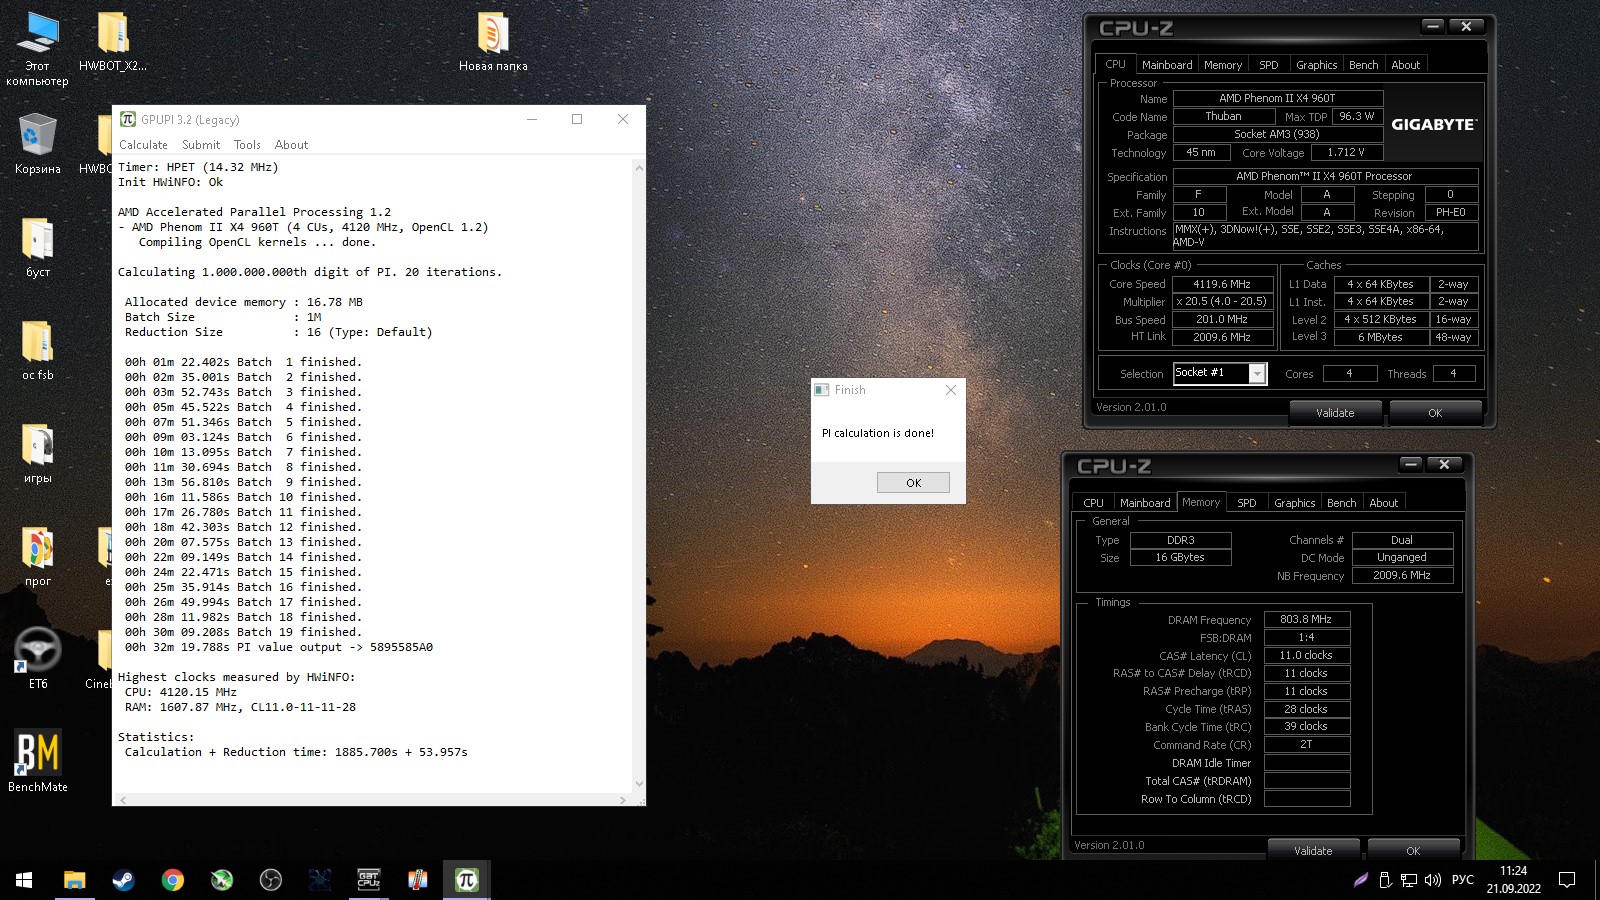
Task: Maximize the GPUPI window
Action: [x=577, y=119]
